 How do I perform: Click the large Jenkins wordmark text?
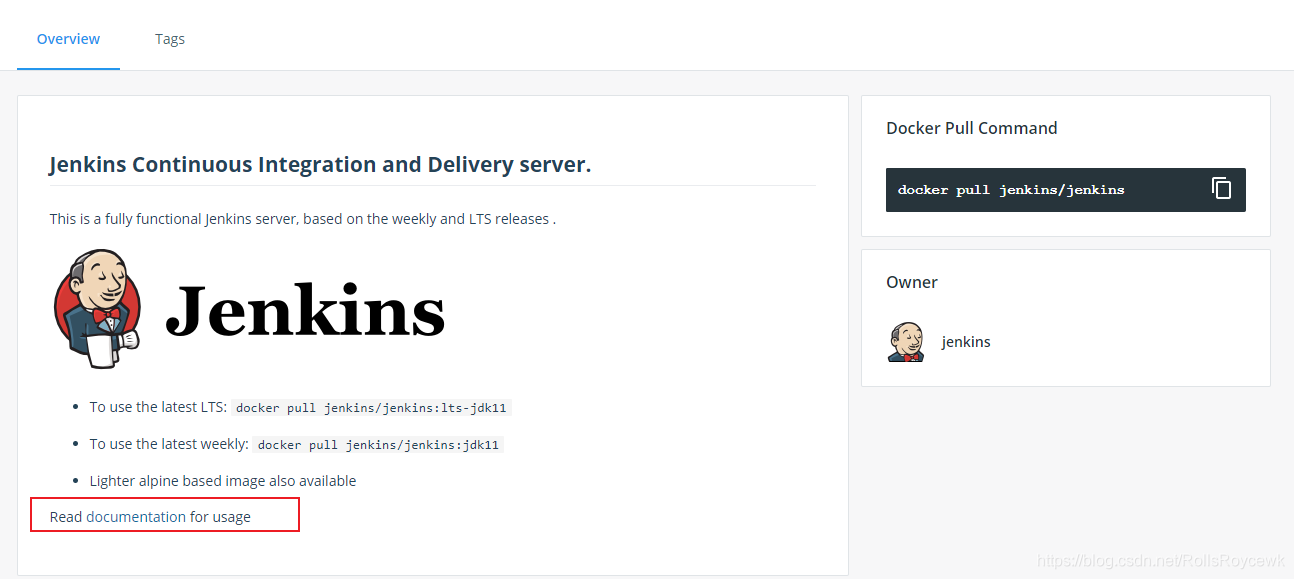pos(305,309)
